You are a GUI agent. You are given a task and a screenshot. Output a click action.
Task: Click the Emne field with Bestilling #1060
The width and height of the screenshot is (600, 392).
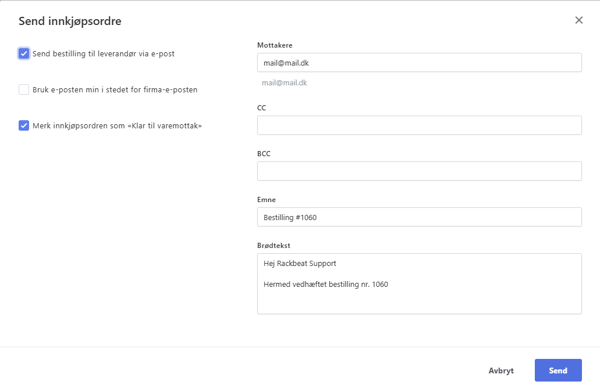[x=419, y=217]
